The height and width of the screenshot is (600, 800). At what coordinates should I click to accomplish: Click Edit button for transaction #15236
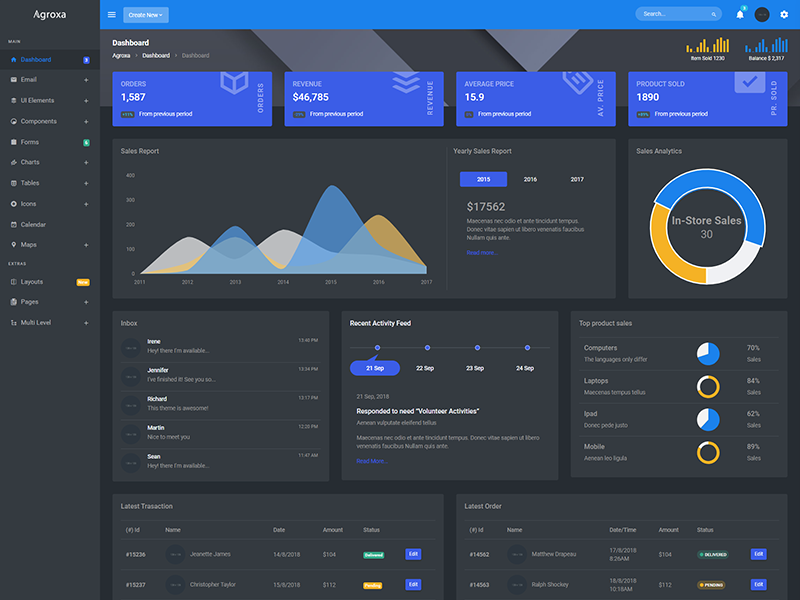[414, 554]
